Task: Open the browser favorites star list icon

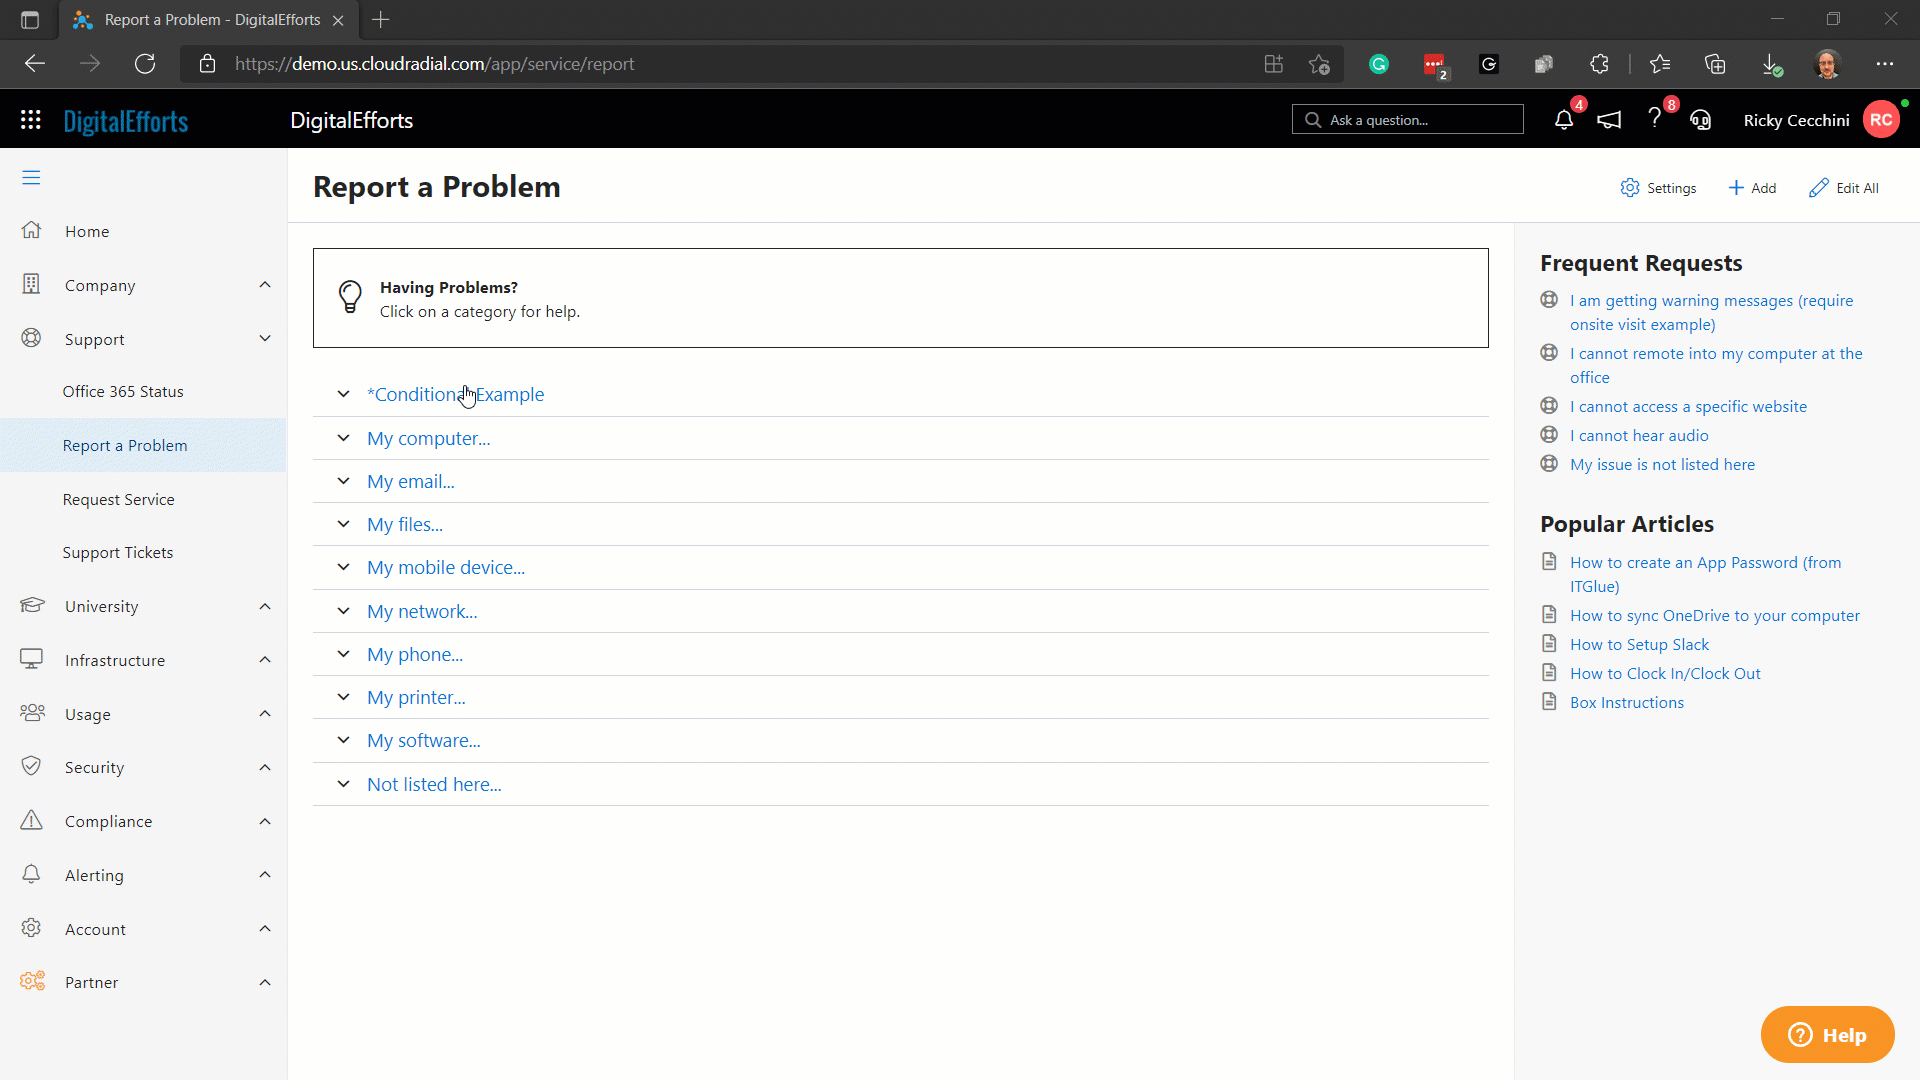Action: [x=1660, y=64]
